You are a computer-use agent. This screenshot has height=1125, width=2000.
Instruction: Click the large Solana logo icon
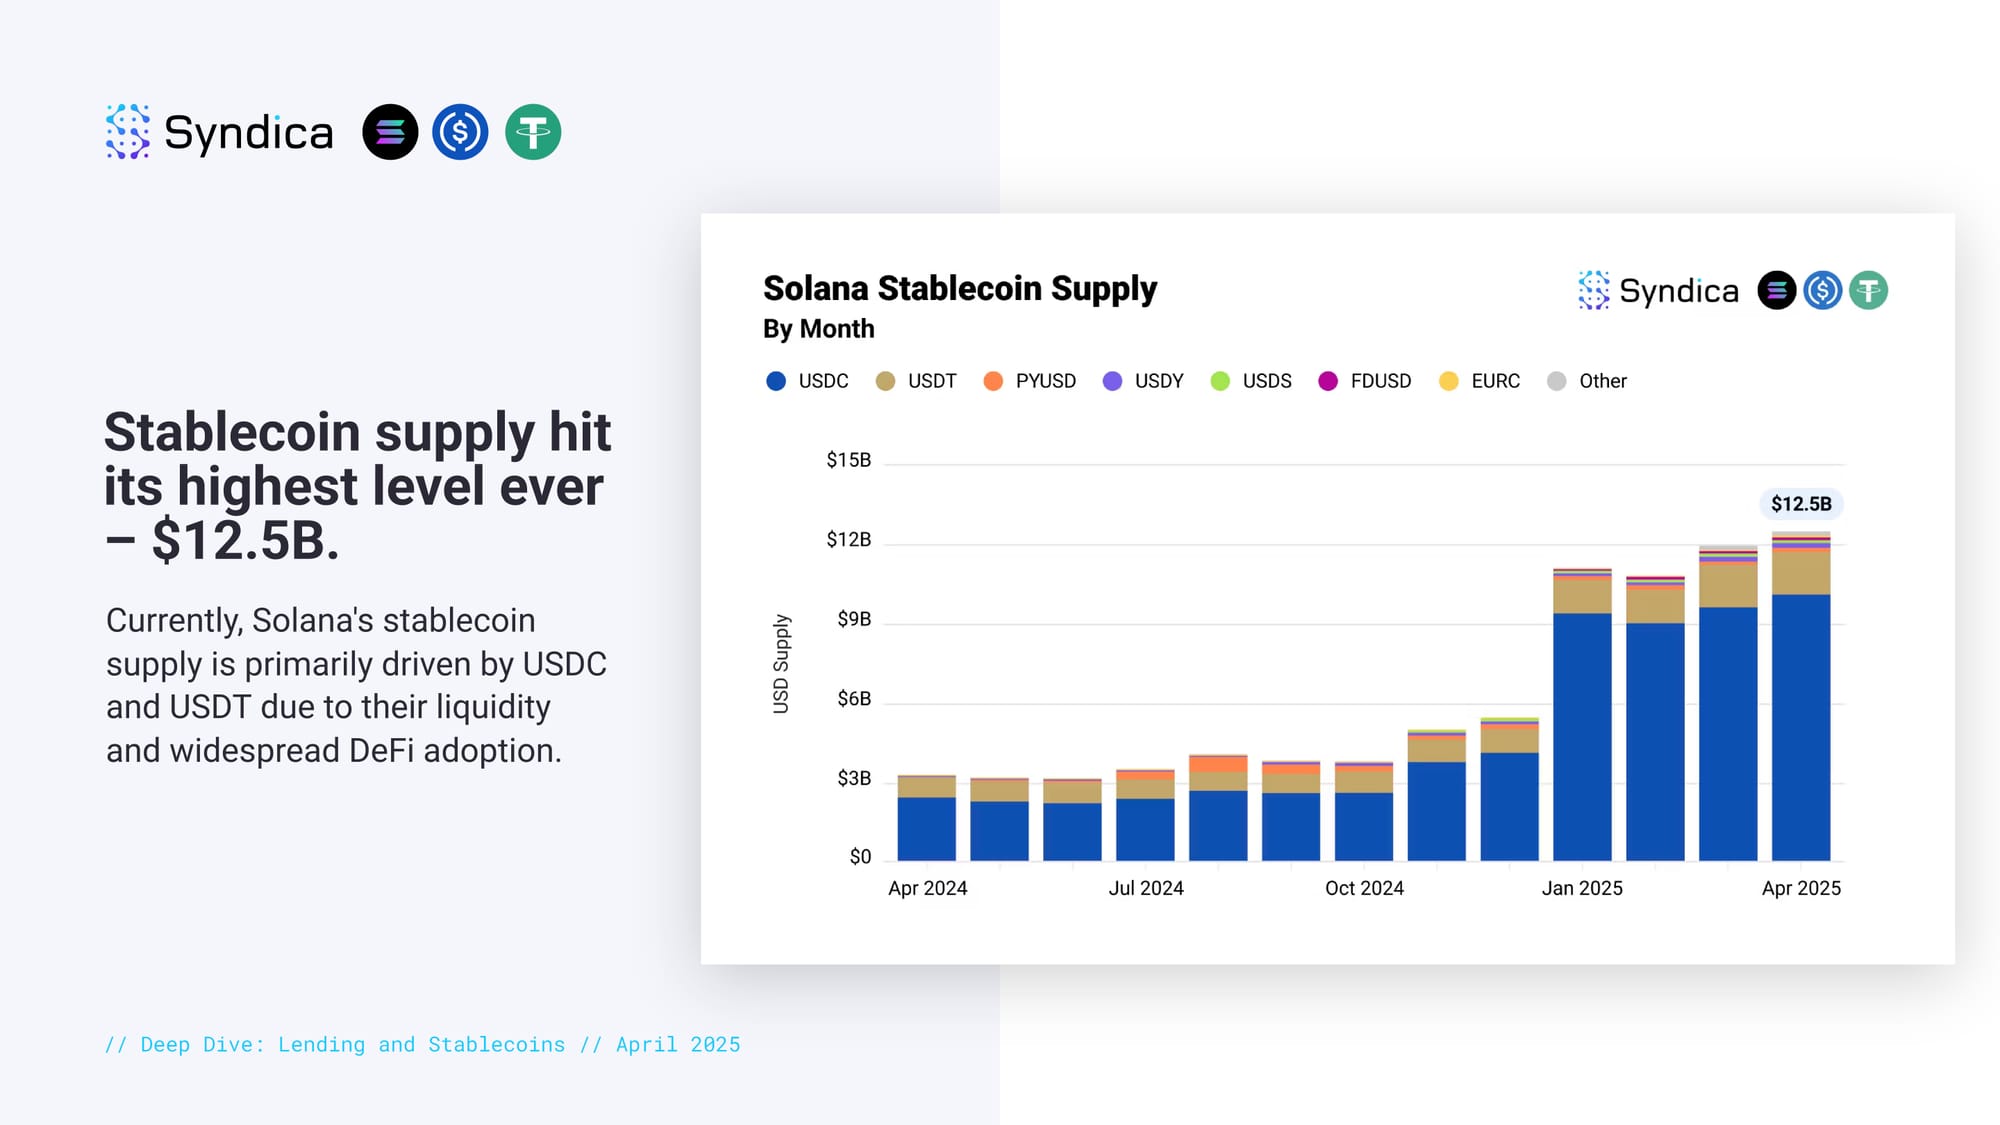coord(390,132)
